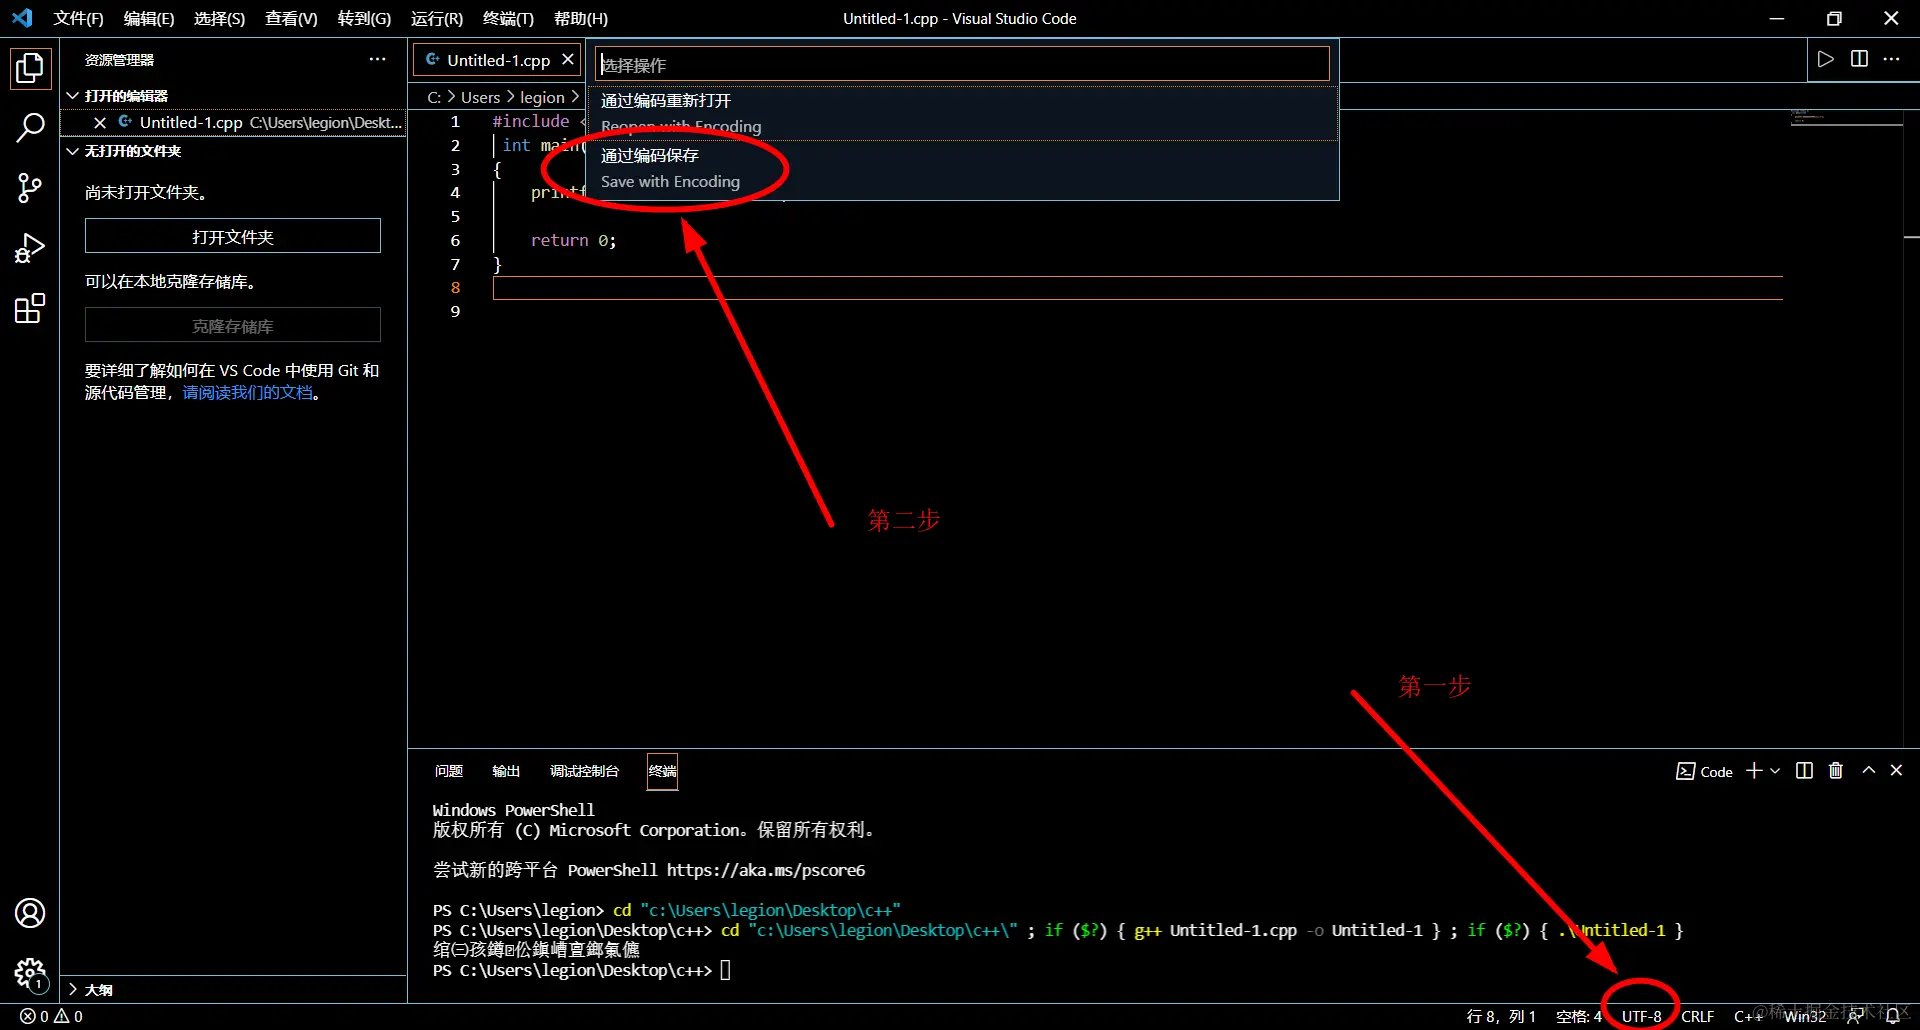Screen dimensions: 1920x1030
Task: Switch to the 问题 panel tab
Action: pos(449,771)
